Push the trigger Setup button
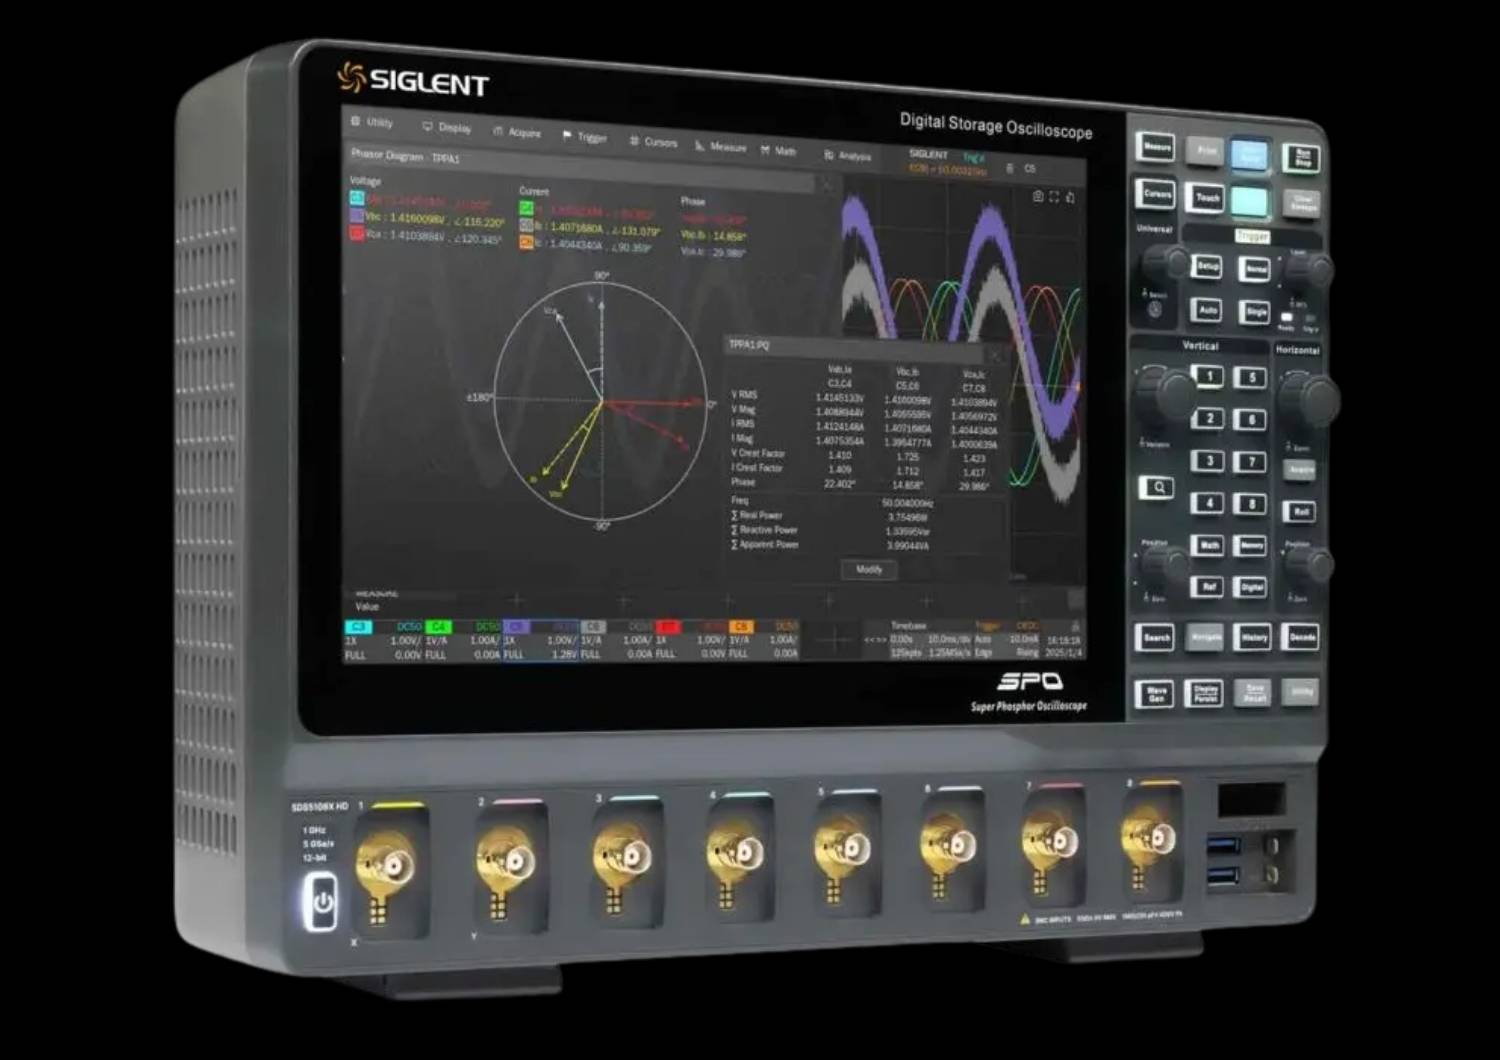The height and width of the screenshot is (1060, 1500). click(1208, 267)
